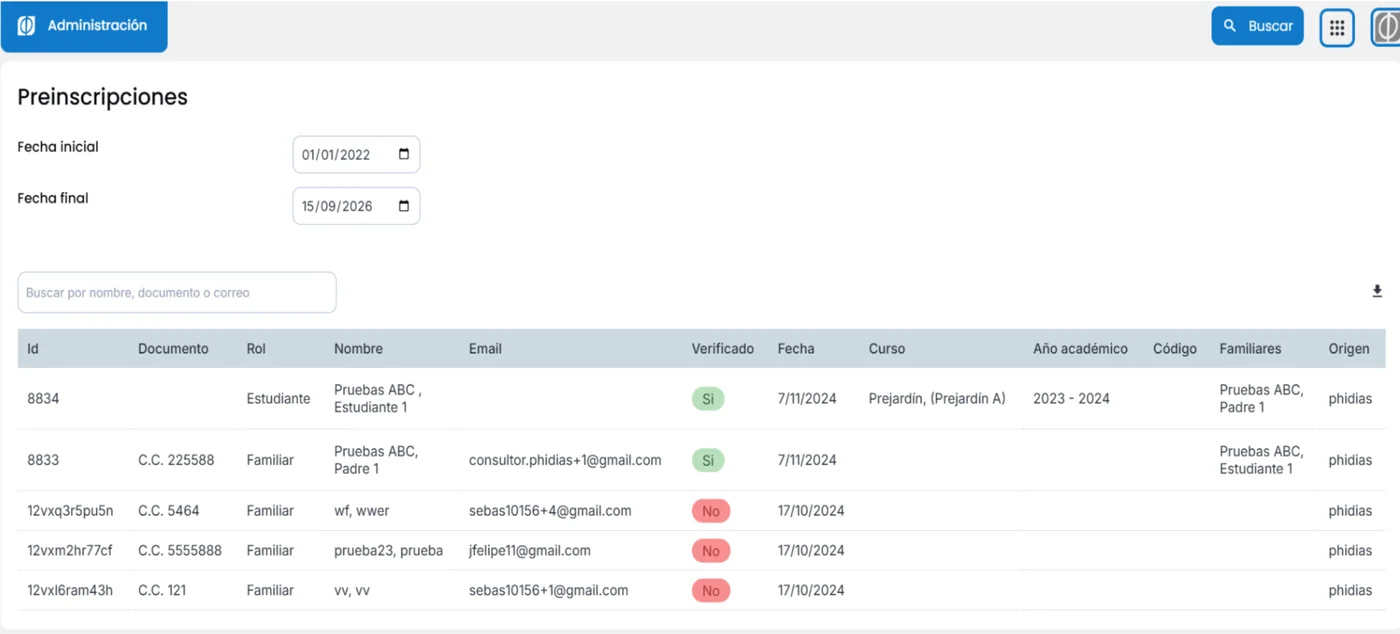Screen dimensions: 1400x634
Task: Click the Estudiante role cell
Action: (278, 398)
